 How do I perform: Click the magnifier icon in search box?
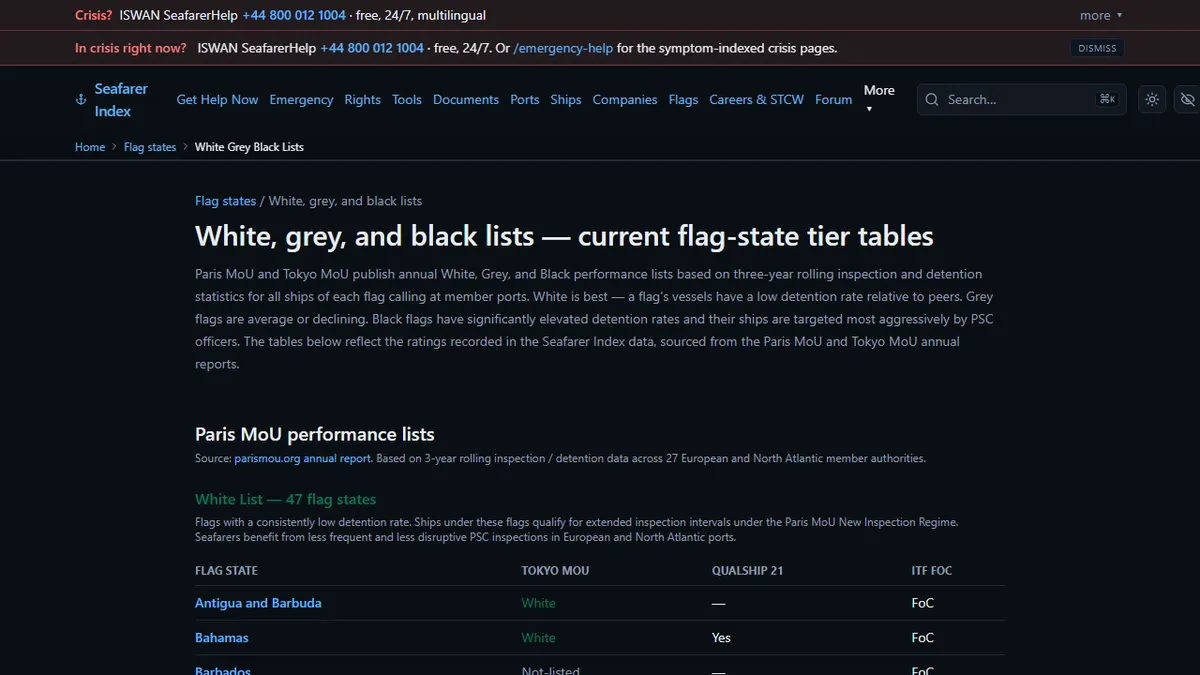[x=932, y=99]
